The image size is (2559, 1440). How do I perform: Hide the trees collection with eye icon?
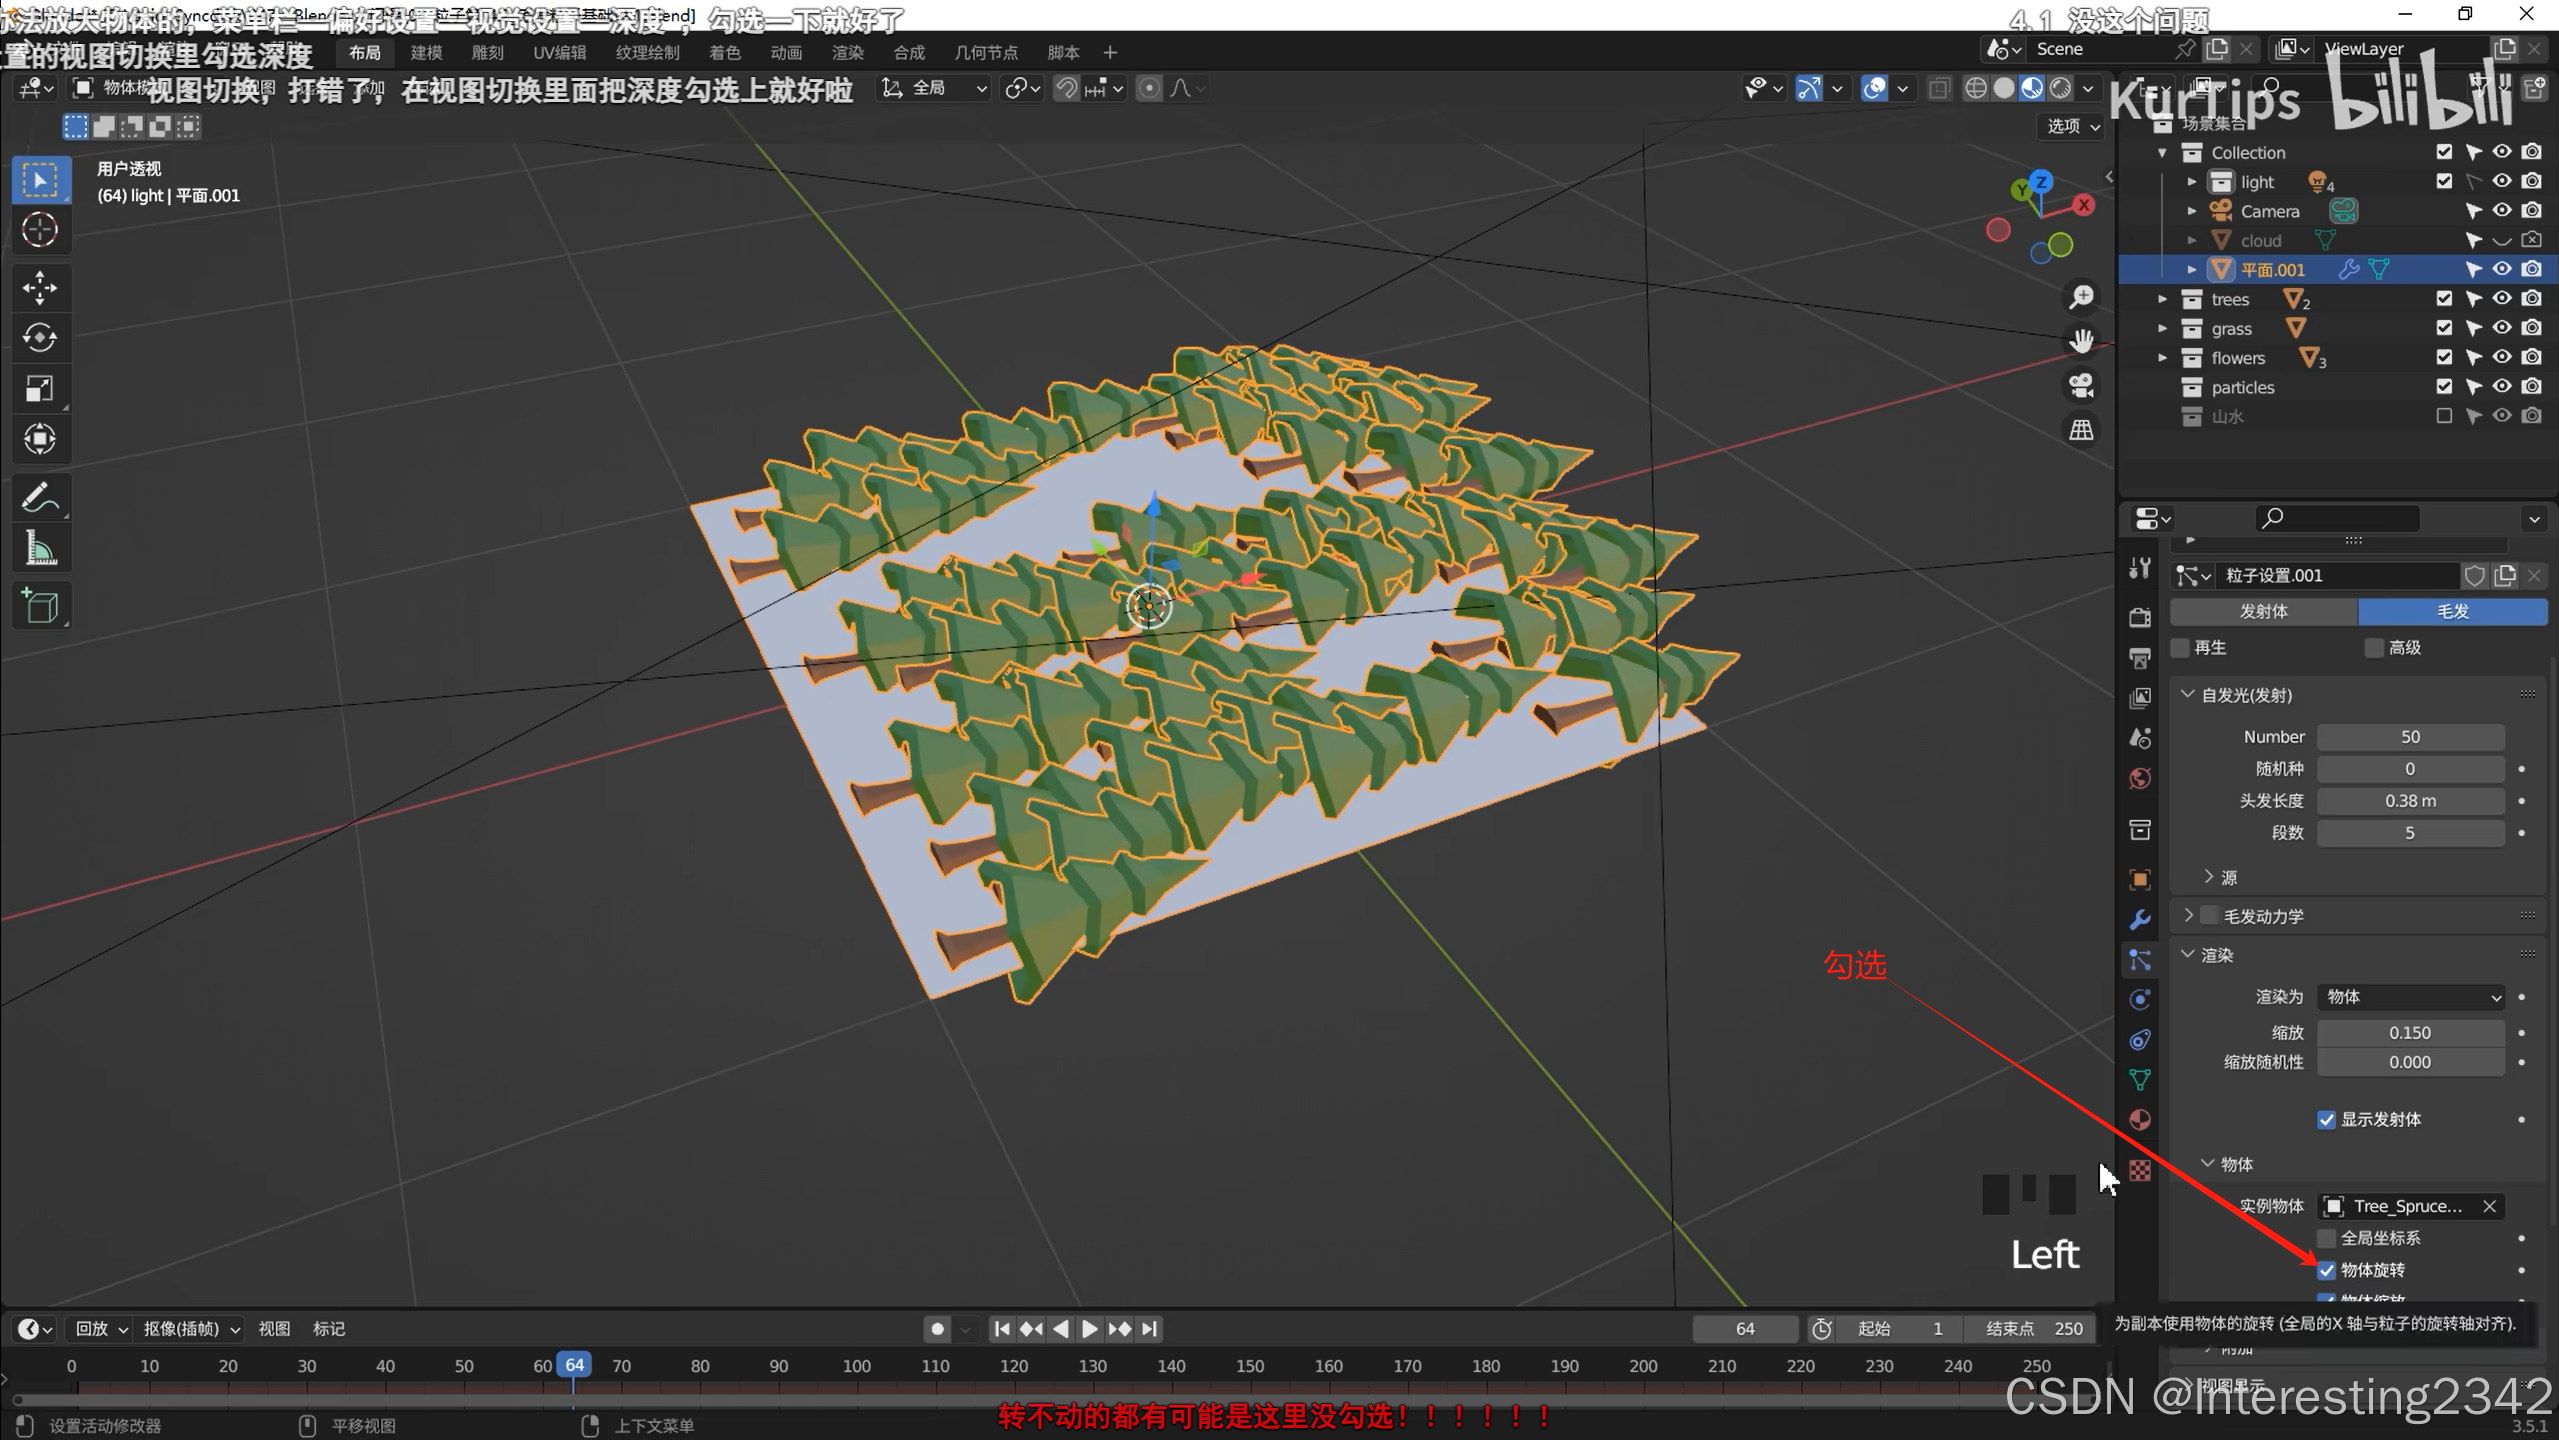[2502, 299]
